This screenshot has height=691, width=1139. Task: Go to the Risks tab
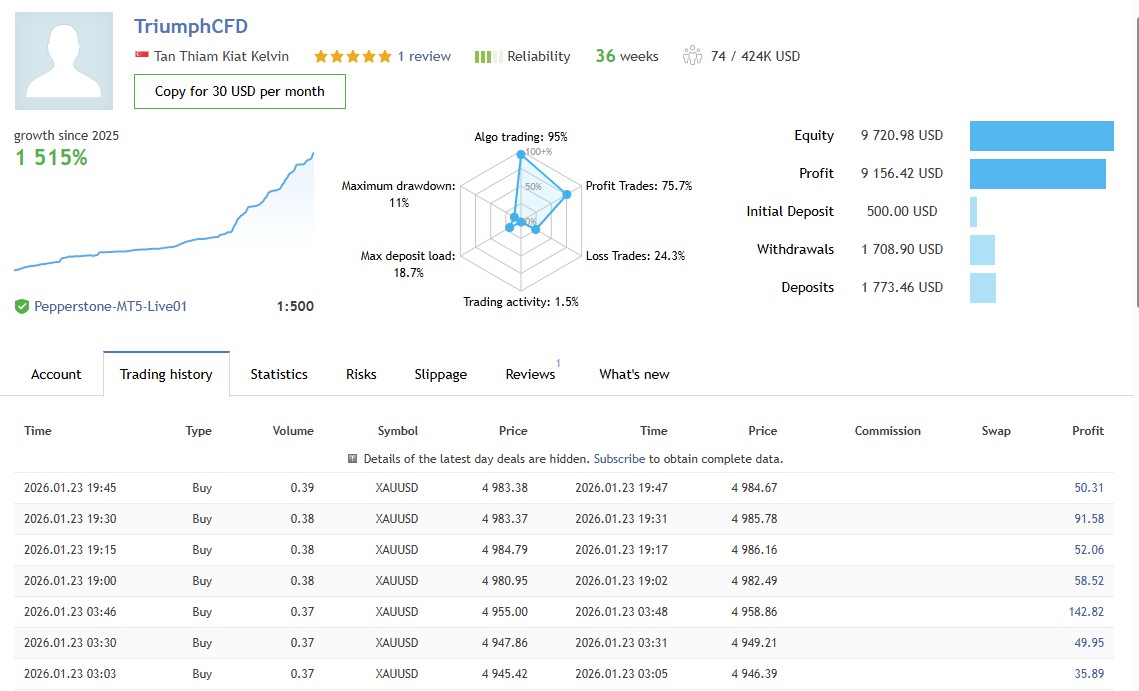(x=361, y=375)
